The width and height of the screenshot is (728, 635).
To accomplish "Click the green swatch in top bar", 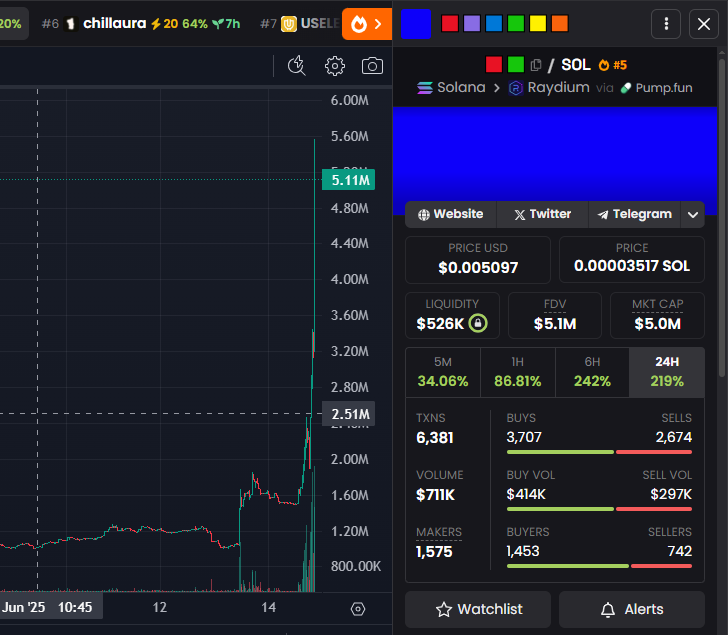I will click(x=516, y=24).
